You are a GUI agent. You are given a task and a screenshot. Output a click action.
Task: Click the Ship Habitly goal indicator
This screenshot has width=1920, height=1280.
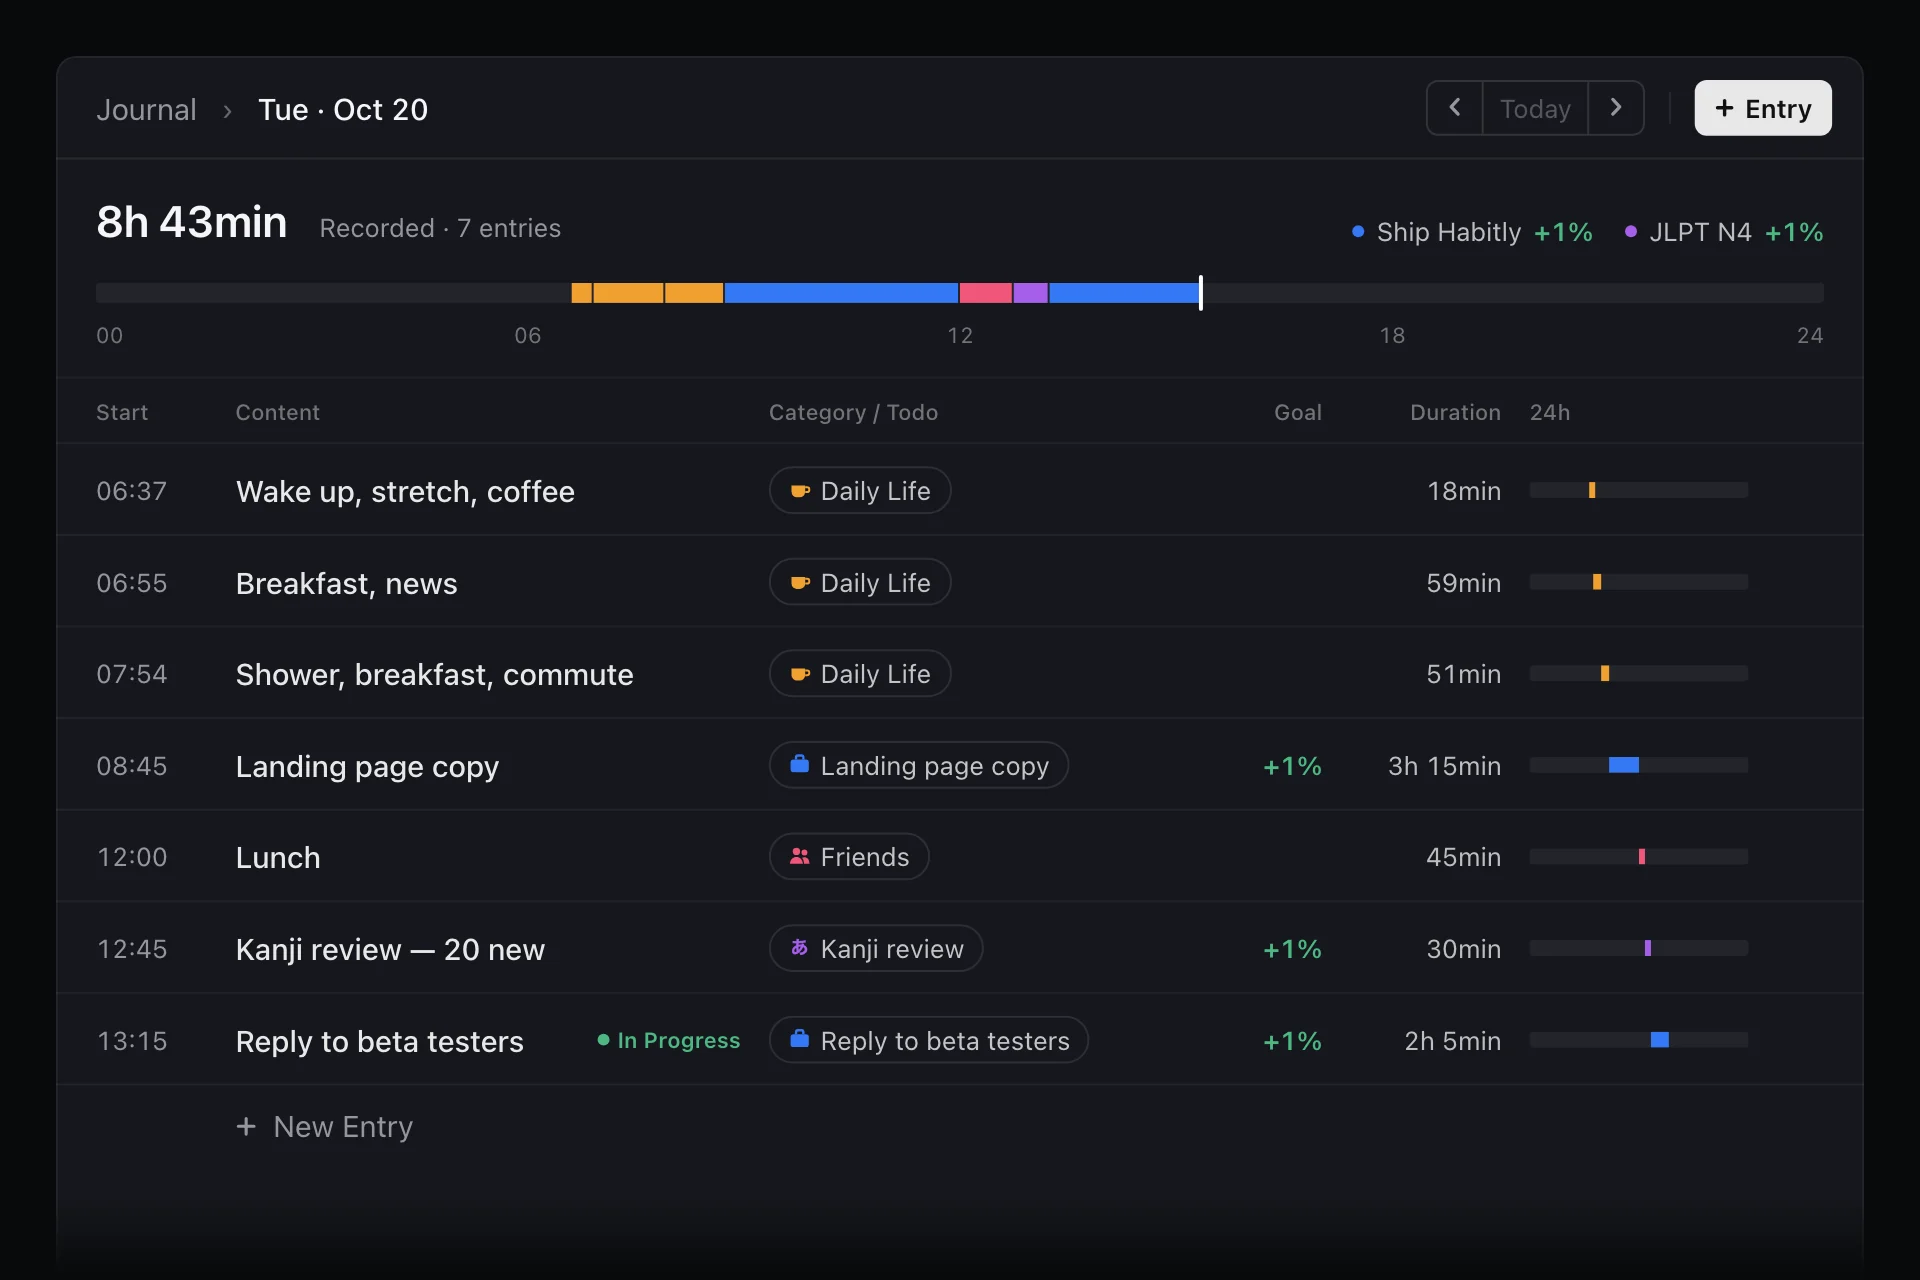click(1472, 232)
